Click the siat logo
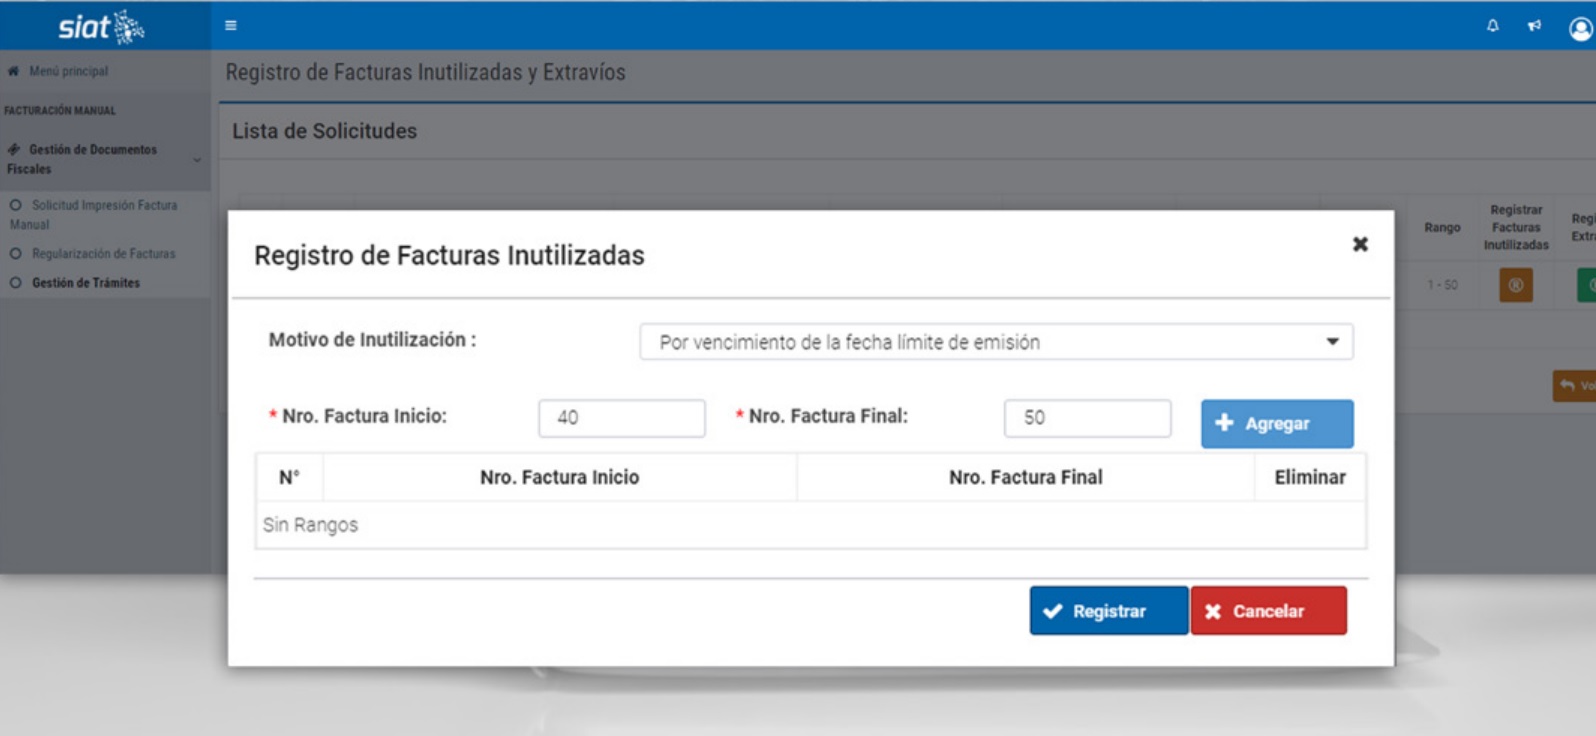Viewport: 1596px width, 736px height. (x=101, y=27)
